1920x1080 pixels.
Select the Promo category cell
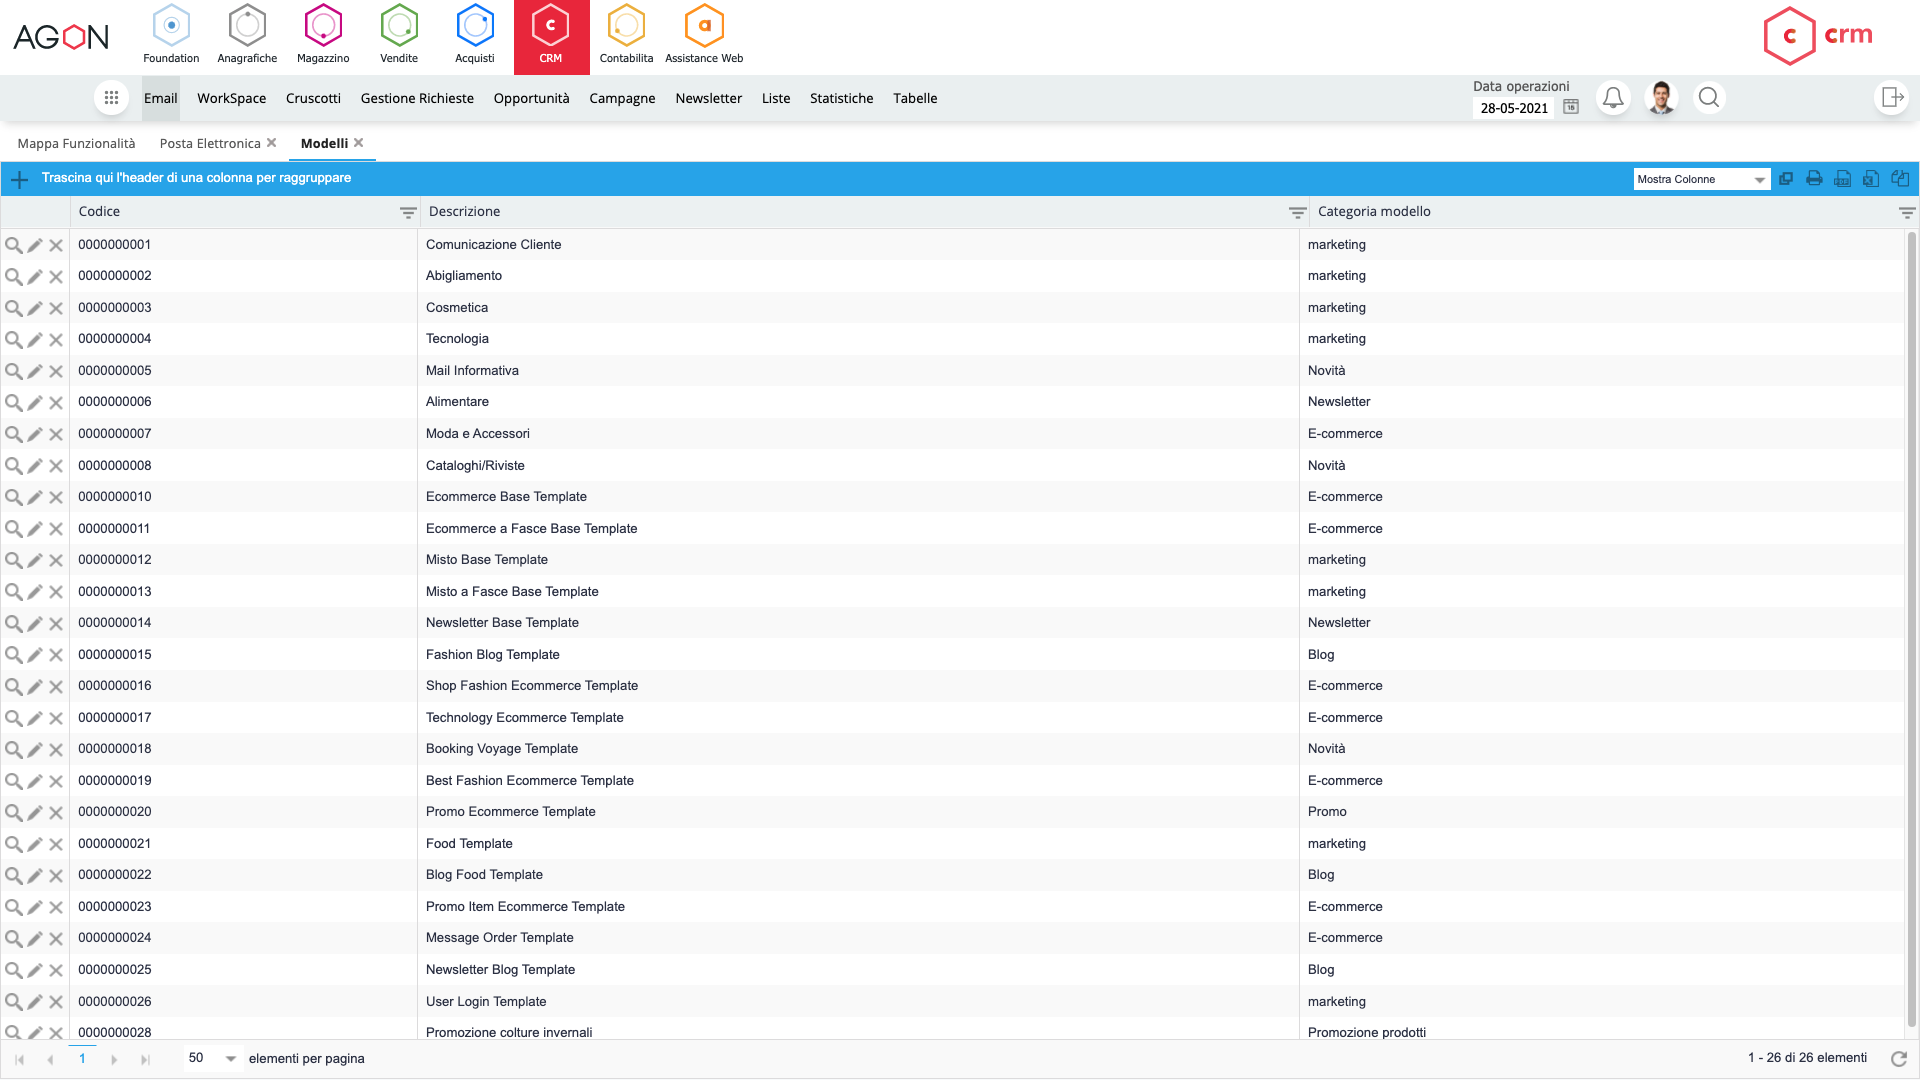[x=1602, y=812]
